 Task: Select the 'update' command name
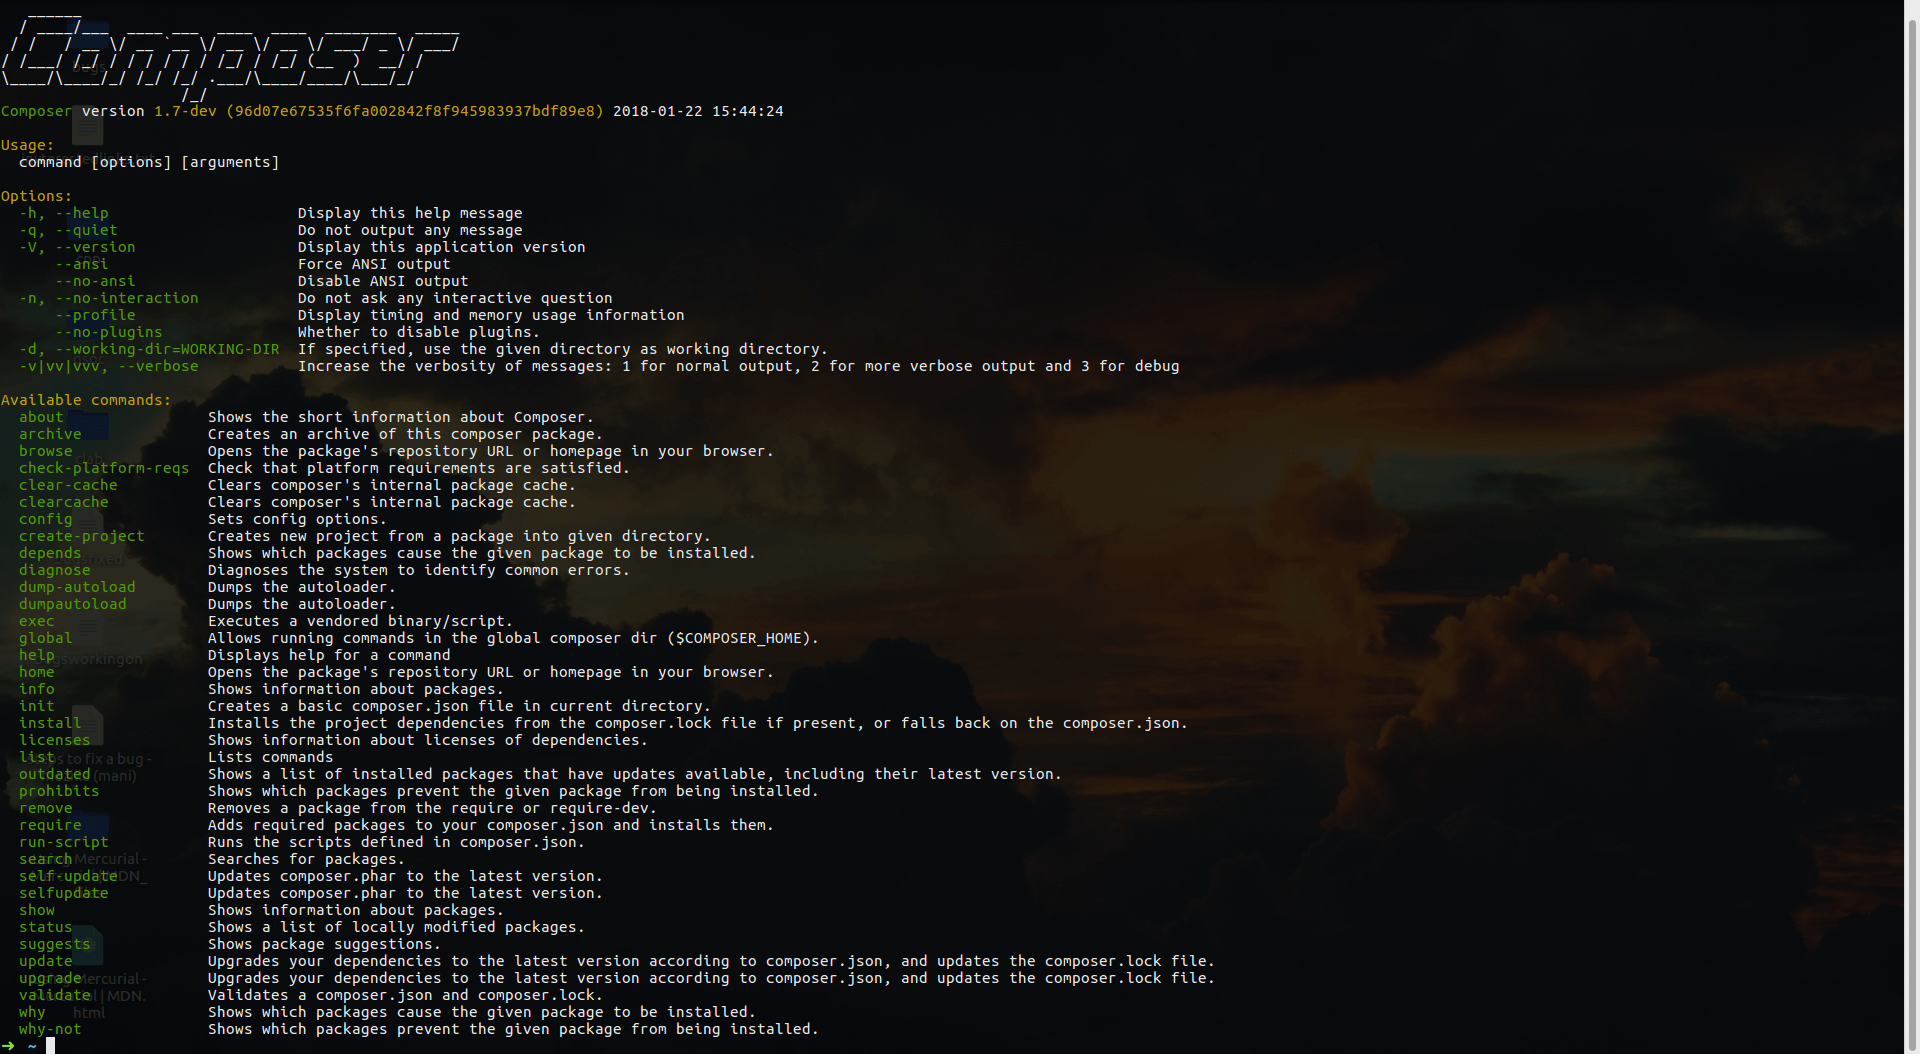(46, 961)
